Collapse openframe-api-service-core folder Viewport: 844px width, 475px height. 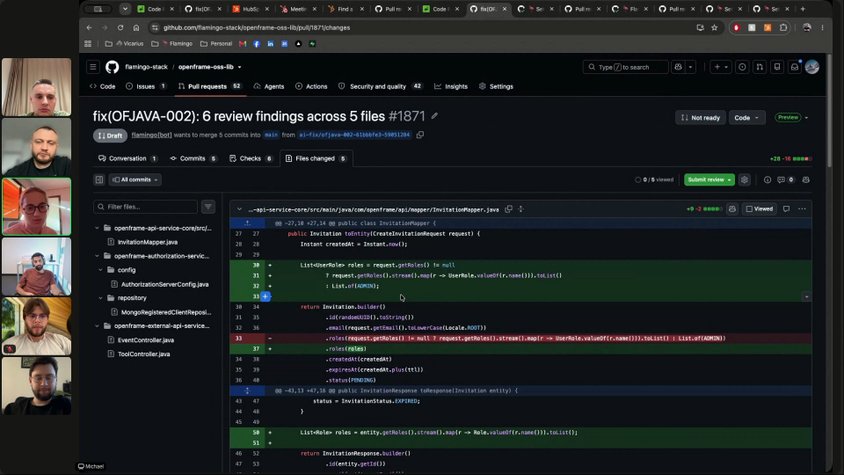[97, 228]
